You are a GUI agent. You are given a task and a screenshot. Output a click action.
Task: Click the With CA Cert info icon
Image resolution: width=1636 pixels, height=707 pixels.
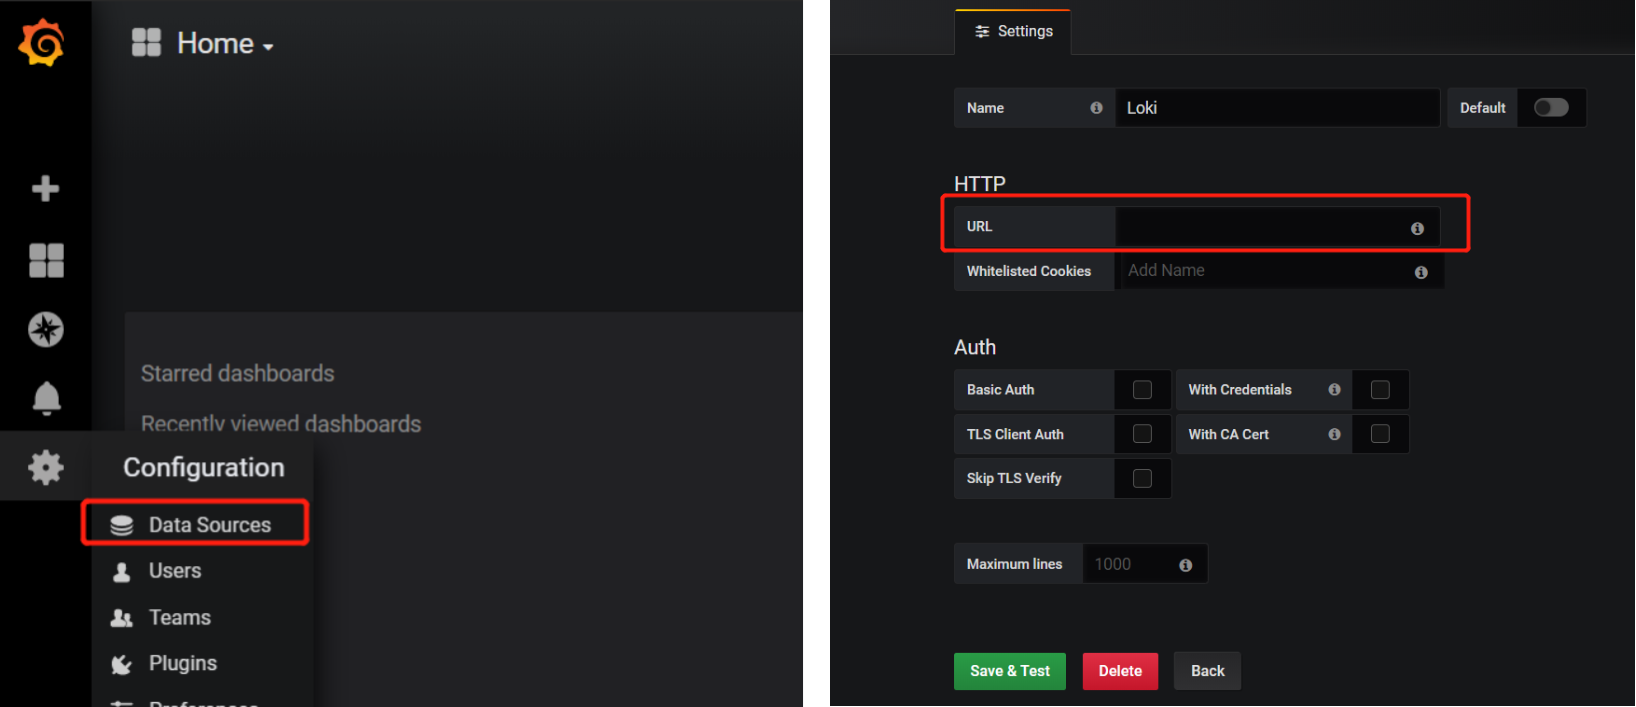click(x=1334, y=434)
